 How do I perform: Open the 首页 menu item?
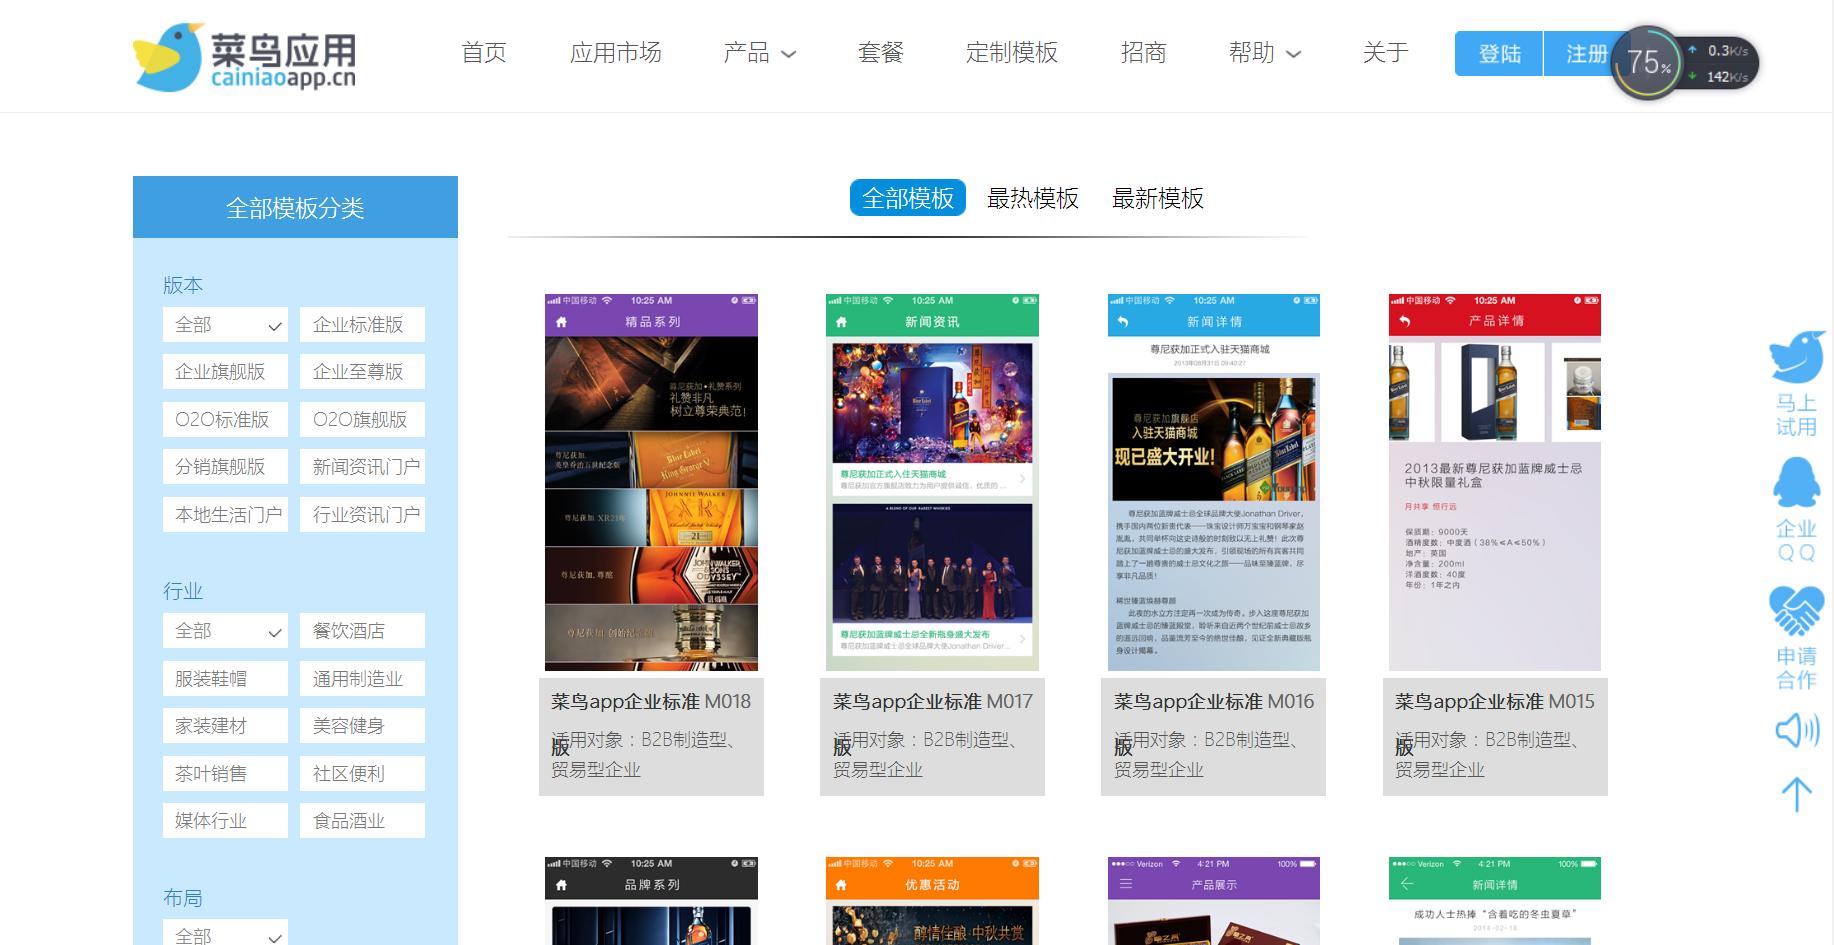(484, 54)
